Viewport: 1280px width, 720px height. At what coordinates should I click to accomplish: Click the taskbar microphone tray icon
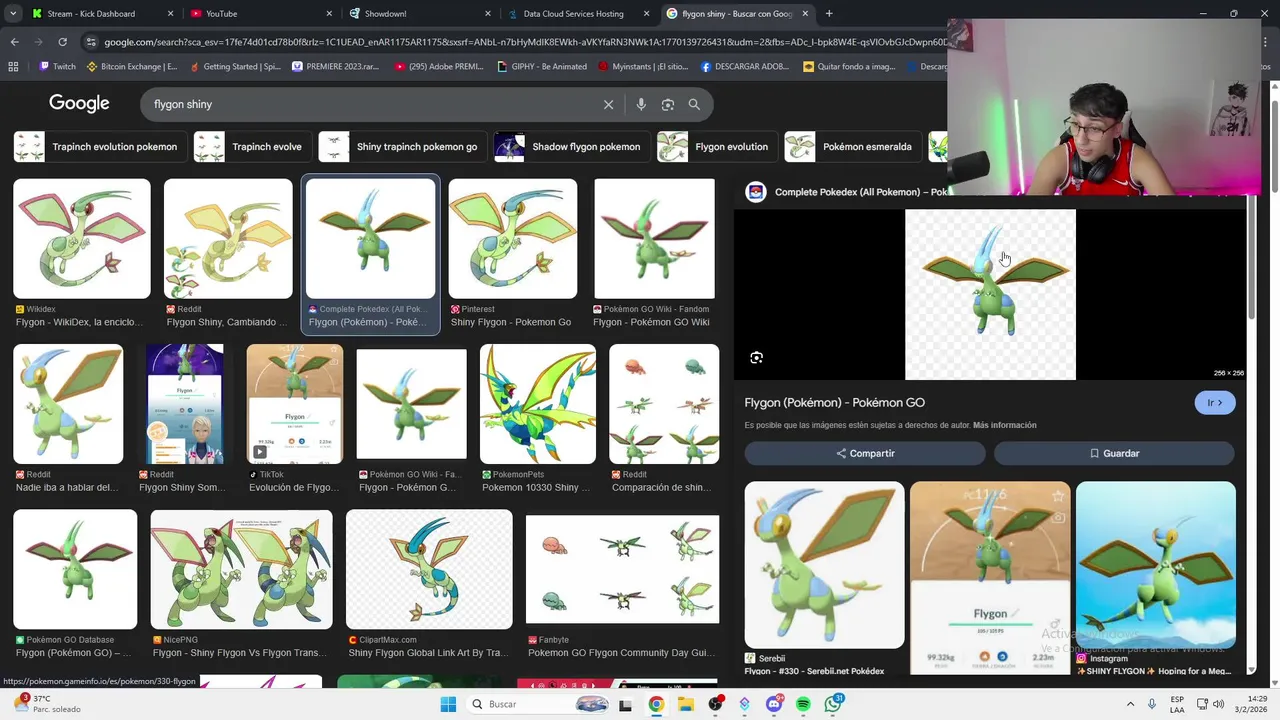1153,704
